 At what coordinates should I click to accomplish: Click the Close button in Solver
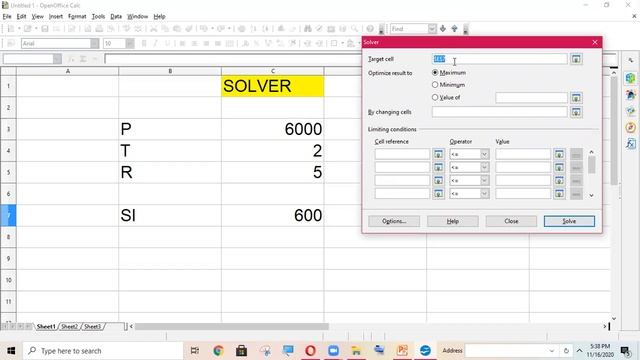[511, 221]
